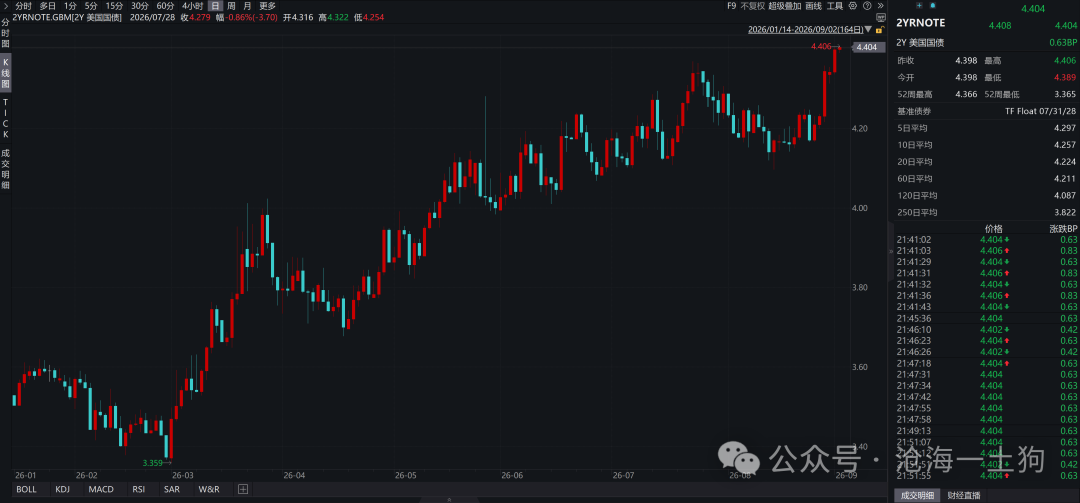Image resolution: width=1080 pixels, height=503 pixels.
Task: Open the vertical 成交明细 tab on left
Action: click(x=6, y=169)
